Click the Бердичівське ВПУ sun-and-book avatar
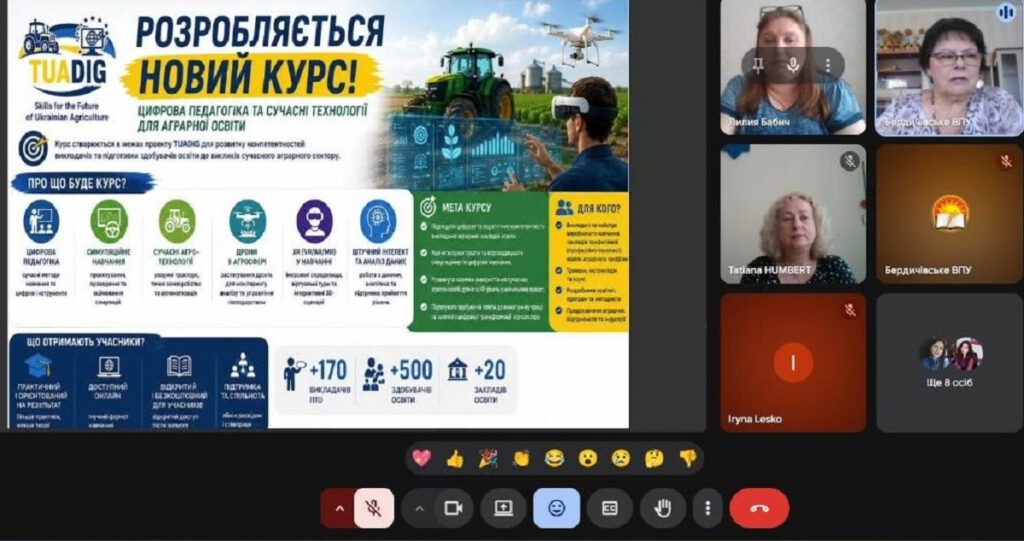 [950, 213]
